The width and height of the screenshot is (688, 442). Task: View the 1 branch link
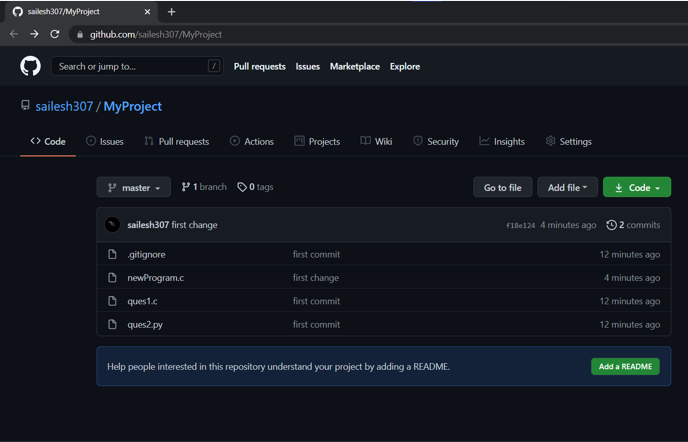pos(204,187)
